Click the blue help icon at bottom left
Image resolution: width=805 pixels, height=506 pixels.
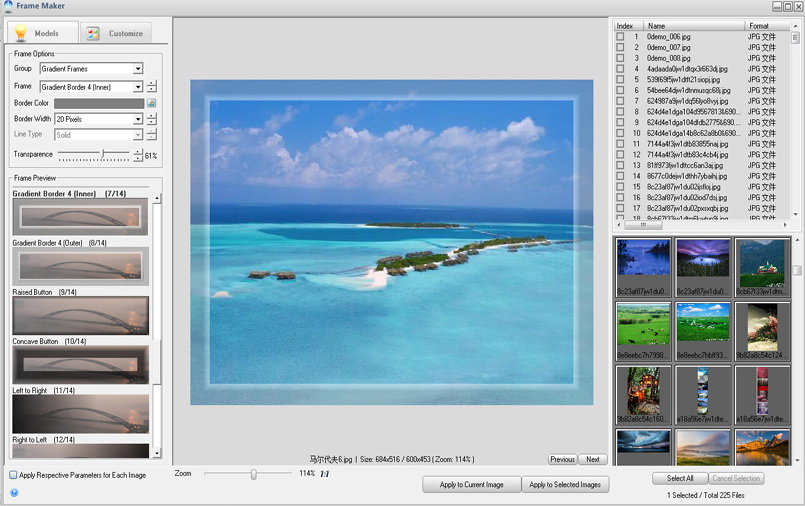point(14,492)
